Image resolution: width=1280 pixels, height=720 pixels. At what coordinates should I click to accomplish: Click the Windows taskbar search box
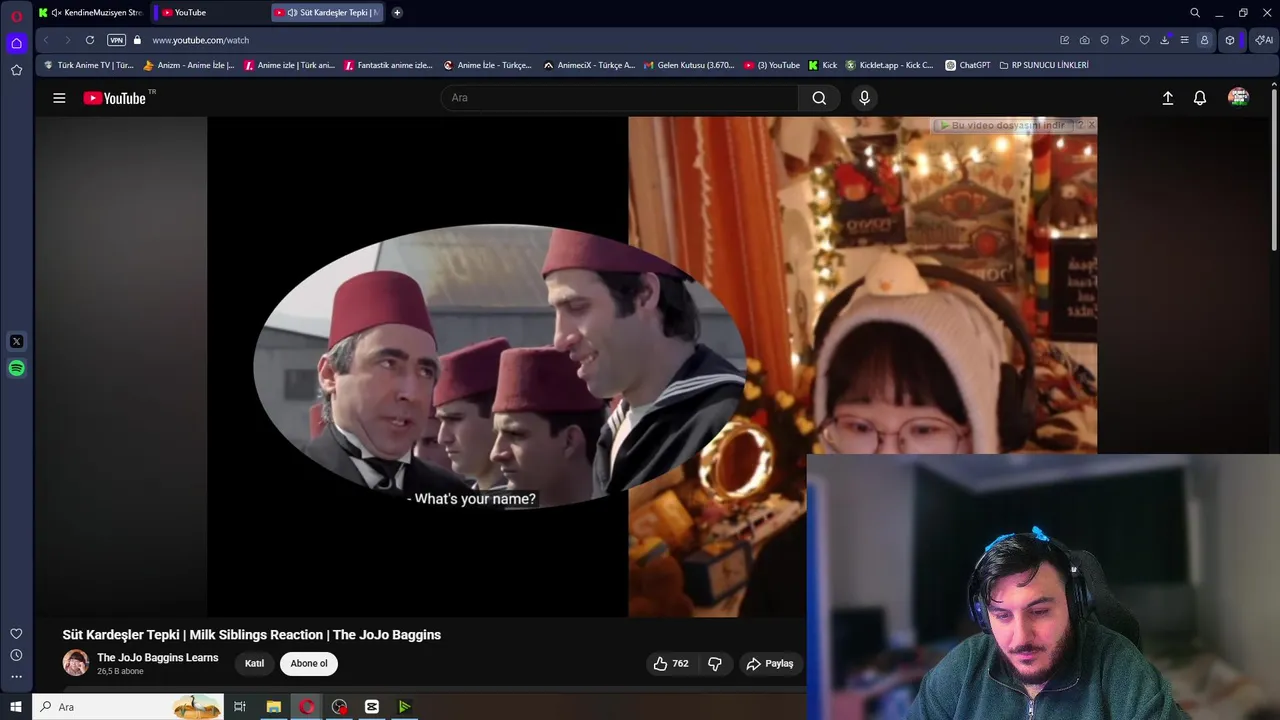tap(128, 707)
